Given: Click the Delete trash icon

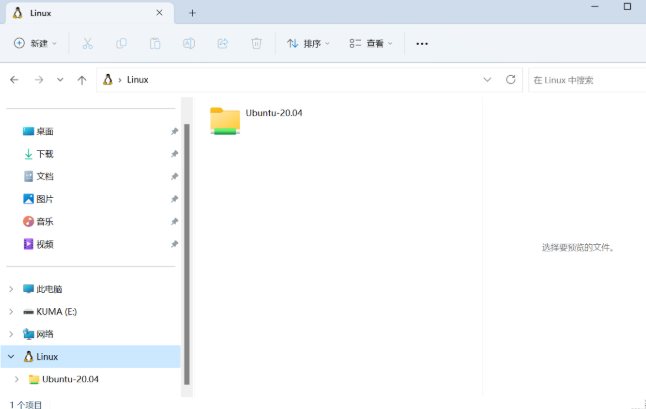Looking at the screenshot, I should tap(256, 43).
